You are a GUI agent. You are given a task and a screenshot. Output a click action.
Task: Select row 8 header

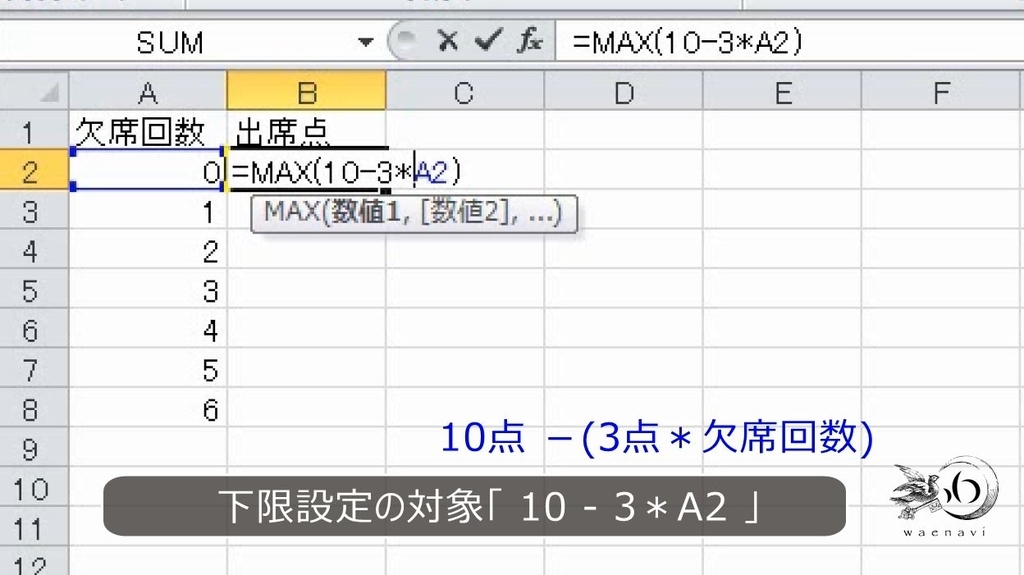(x=34, y=409)
